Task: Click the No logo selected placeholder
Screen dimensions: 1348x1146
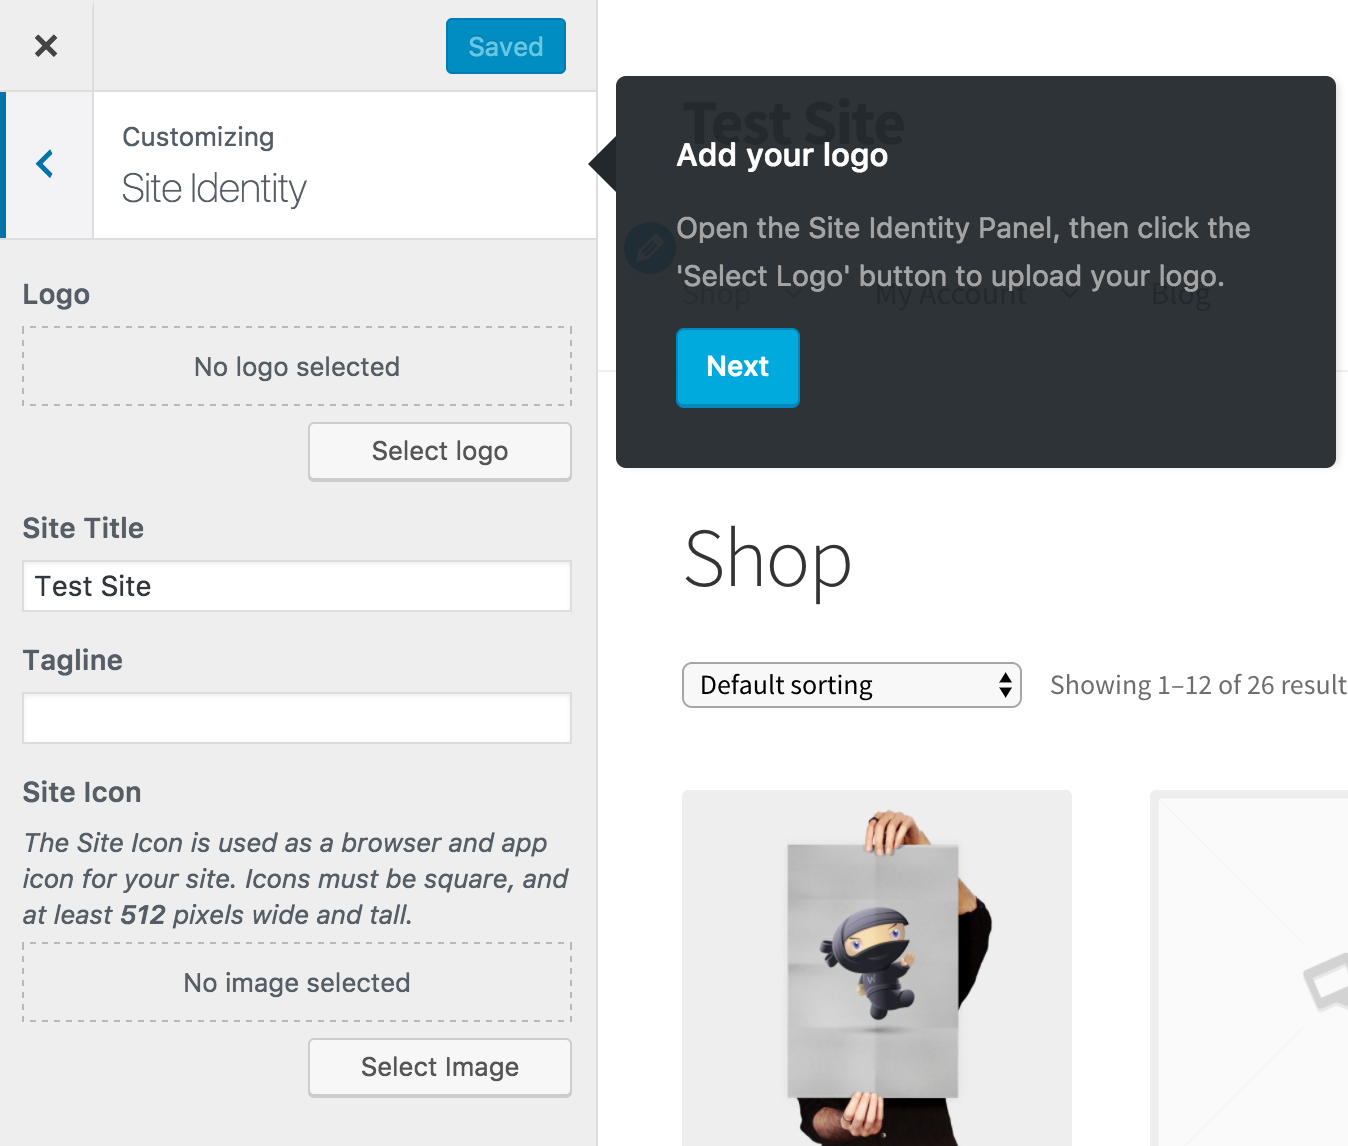Action: coord(296,366)
